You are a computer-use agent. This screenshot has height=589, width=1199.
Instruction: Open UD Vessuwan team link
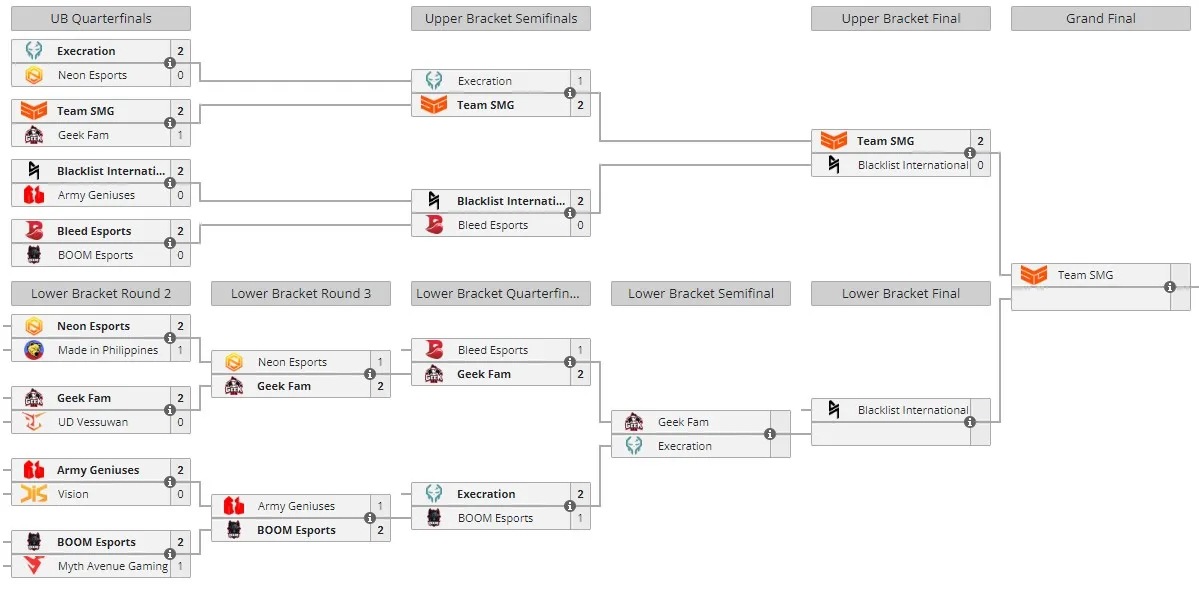(93, 421)
